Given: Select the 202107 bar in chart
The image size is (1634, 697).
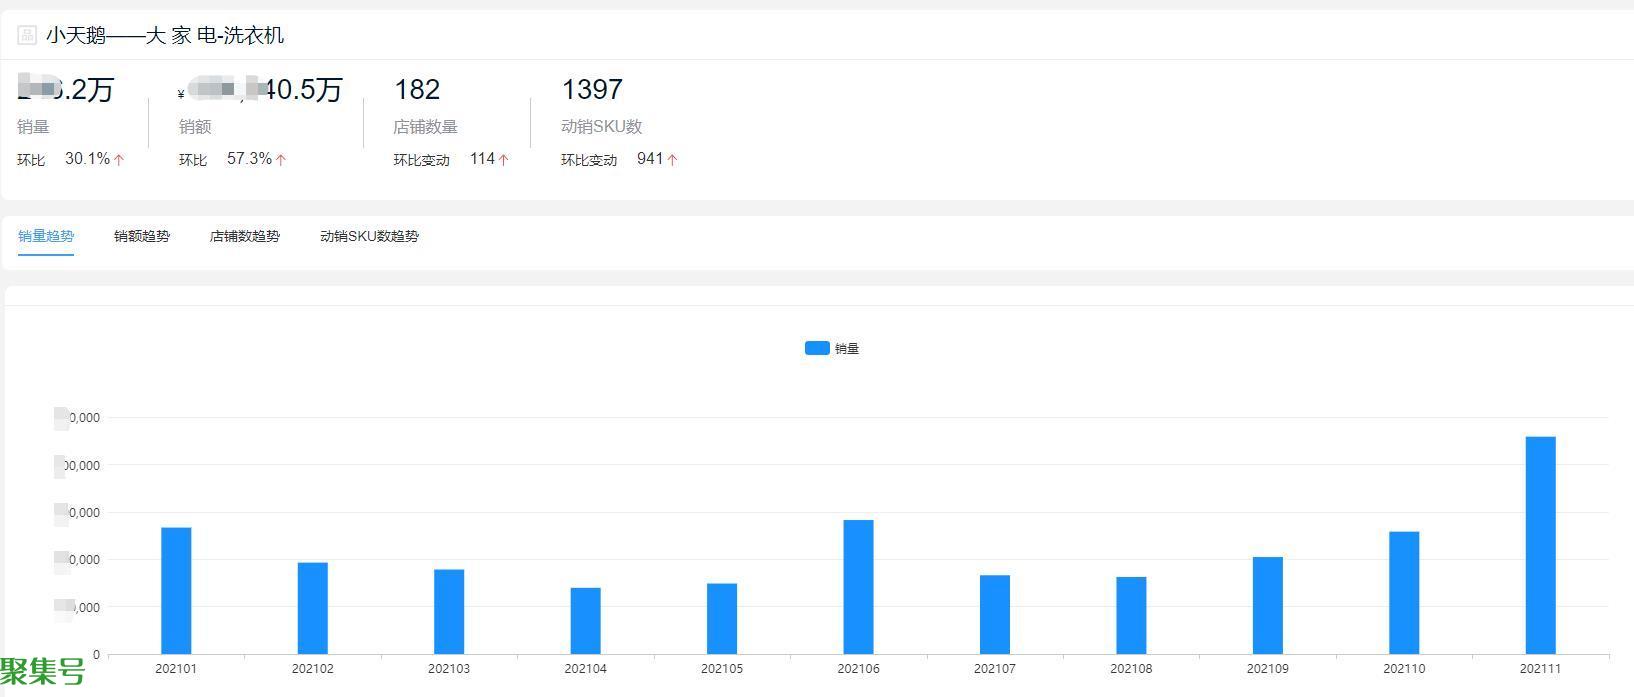Looking at the screenshot, I should click(995, 615).
